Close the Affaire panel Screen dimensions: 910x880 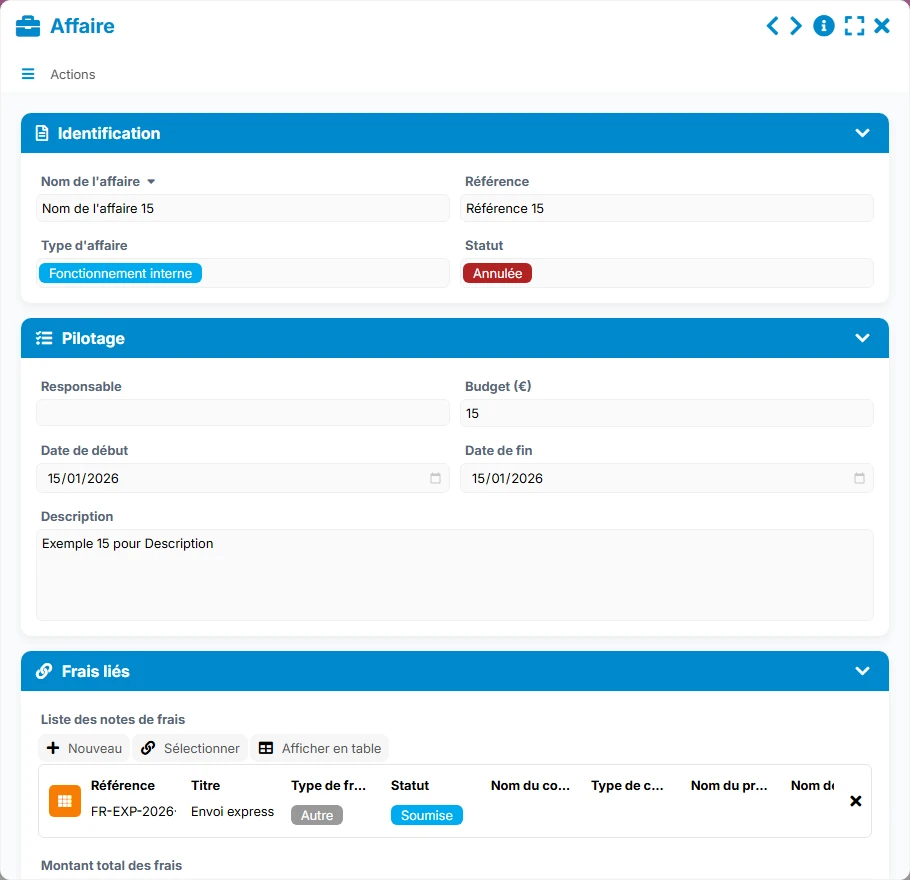pos(882,26)
